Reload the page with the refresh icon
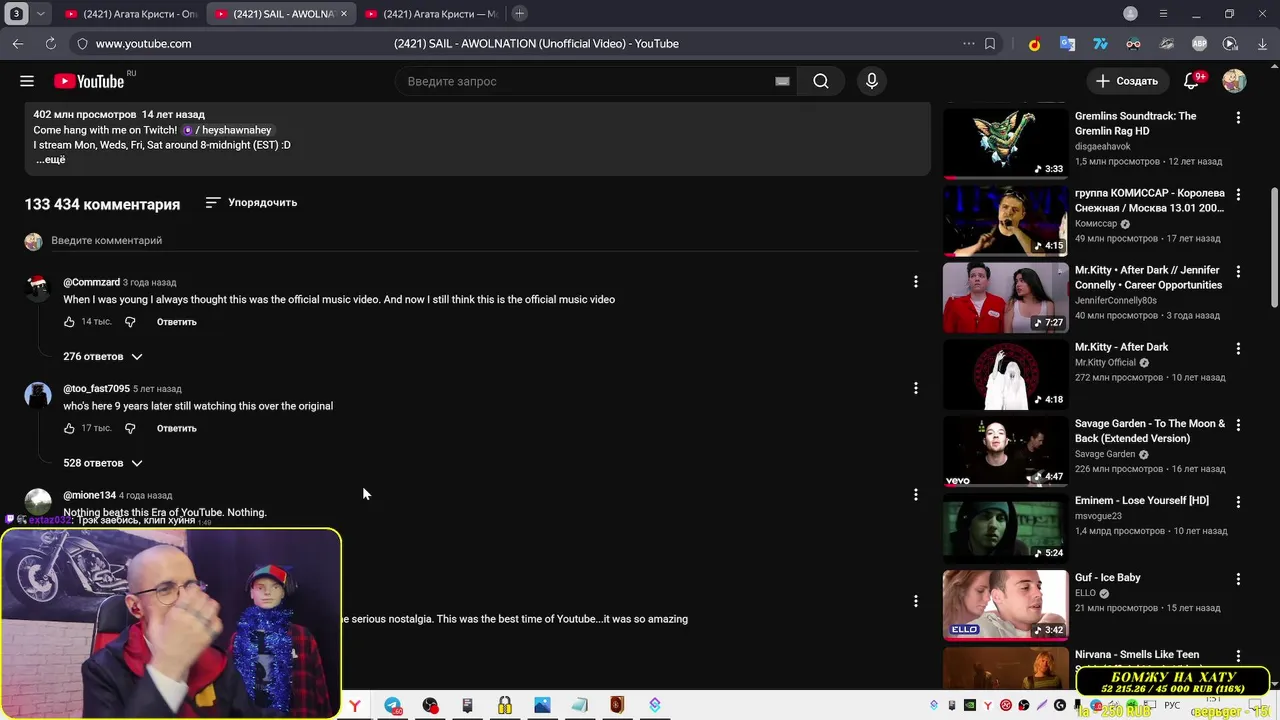Screen dimensions: 1280x720 tap(50, 44)
